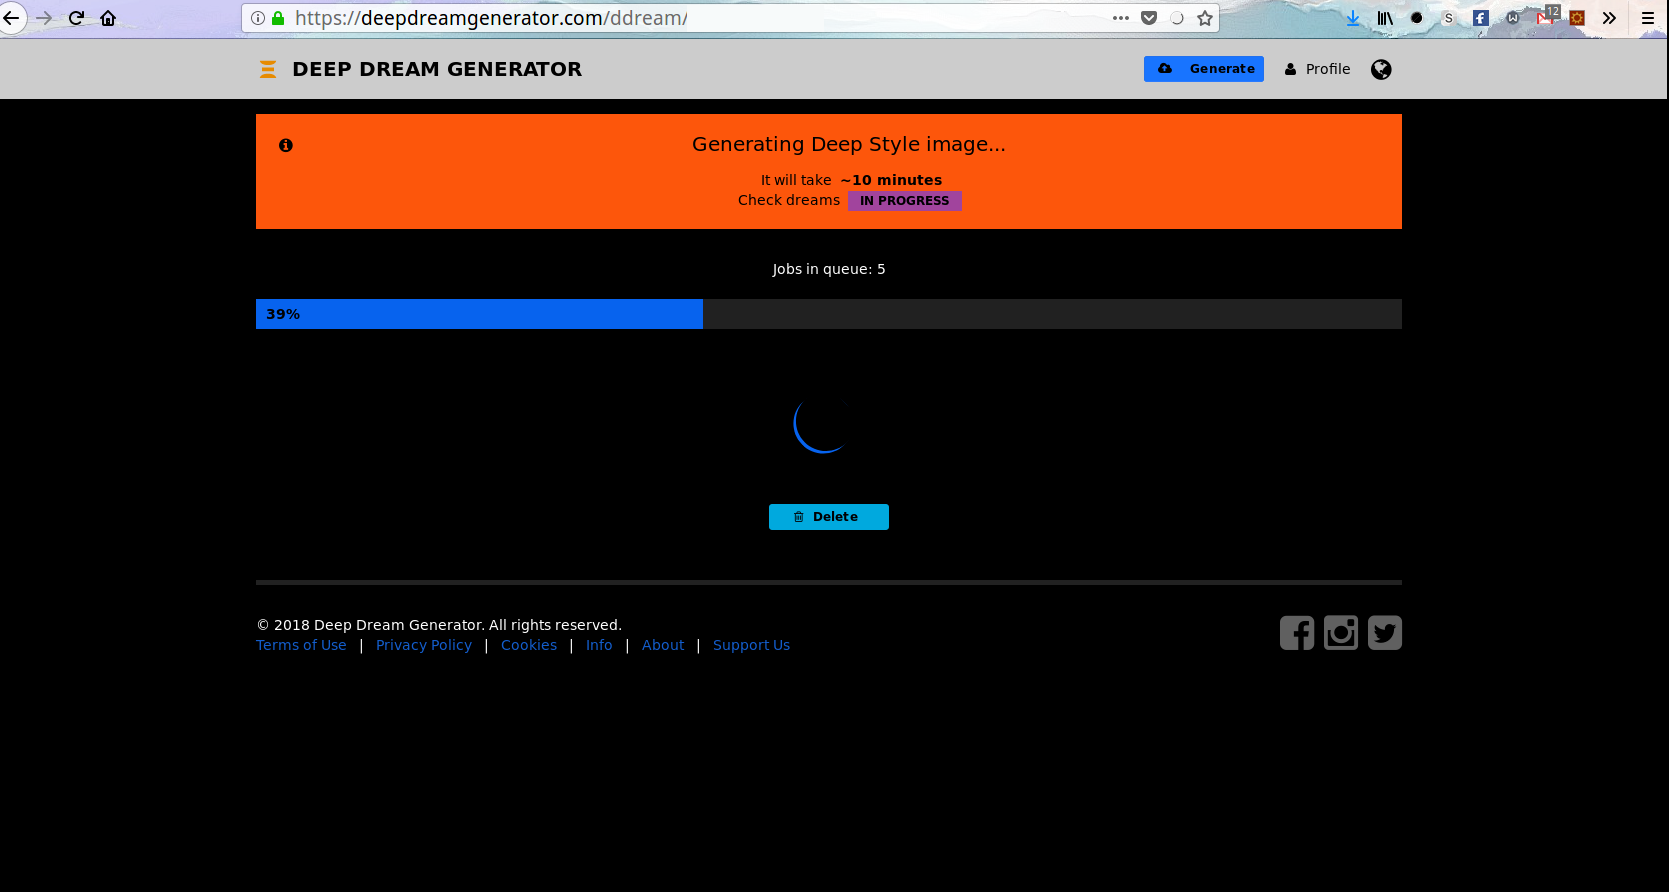Click the text 'Jobs in queue: 5'
Viewport: 1669px width, 892px height.
[x=829, y=269]
